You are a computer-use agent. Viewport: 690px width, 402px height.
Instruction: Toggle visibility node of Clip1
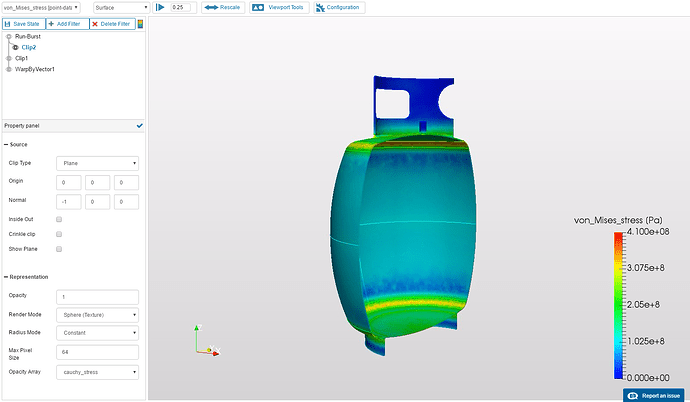pyautogui.click(x=9, y=58)
